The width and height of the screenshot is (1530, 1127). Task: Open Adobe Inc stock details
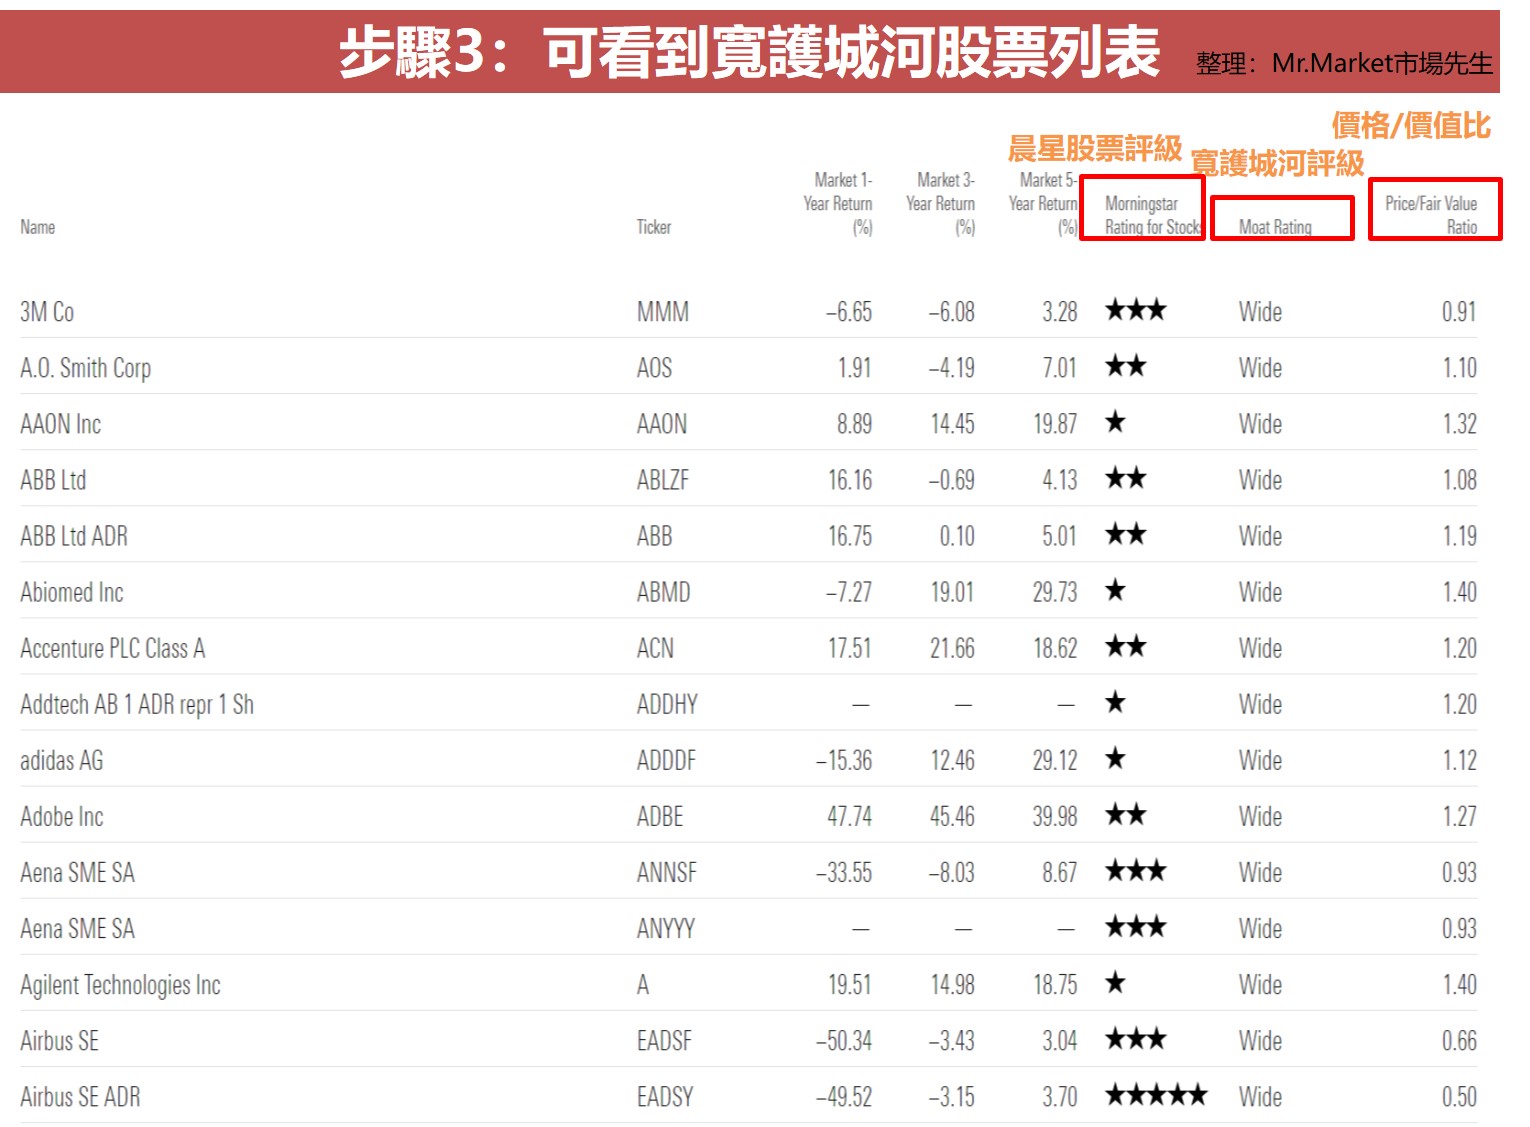click(x=61, y=816)
